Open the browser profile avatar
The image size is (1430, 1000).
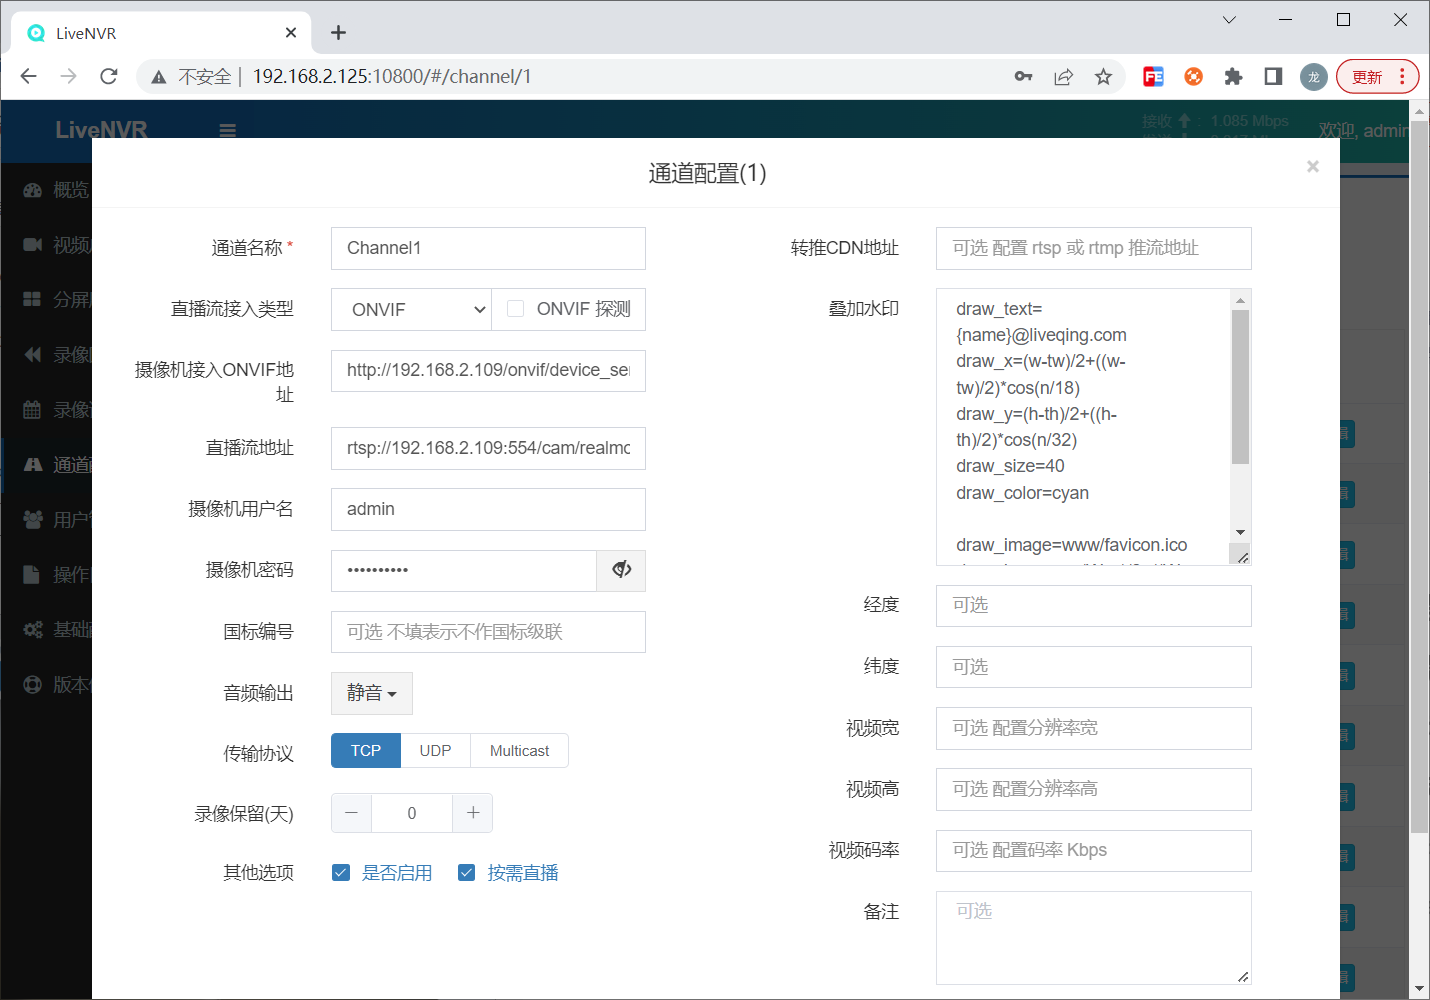(x=1313, y=77)
